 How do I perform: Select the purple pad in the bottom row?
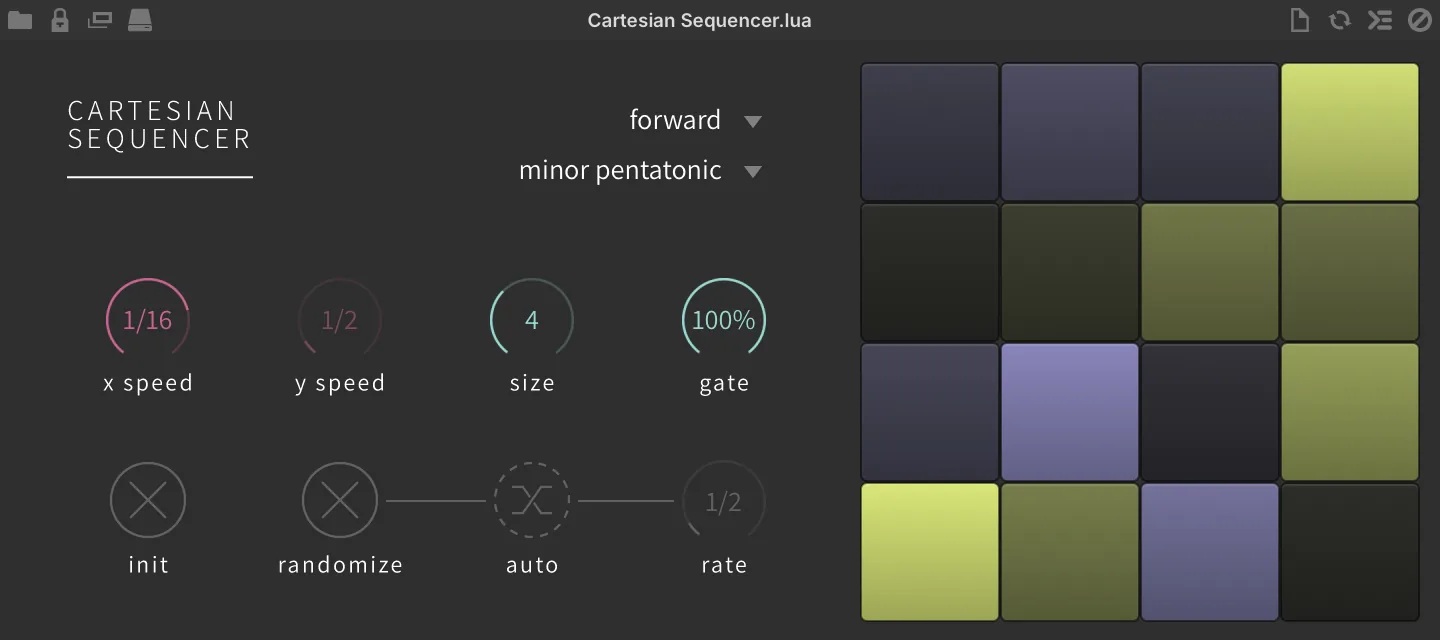[x=1210, y=552]
